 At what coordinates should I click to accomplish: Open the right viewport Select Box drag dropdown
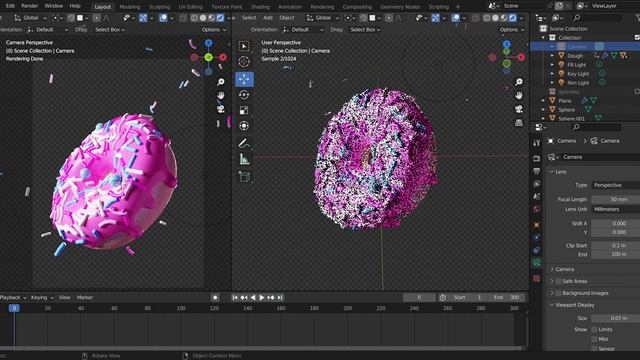(x=365, y=30)
